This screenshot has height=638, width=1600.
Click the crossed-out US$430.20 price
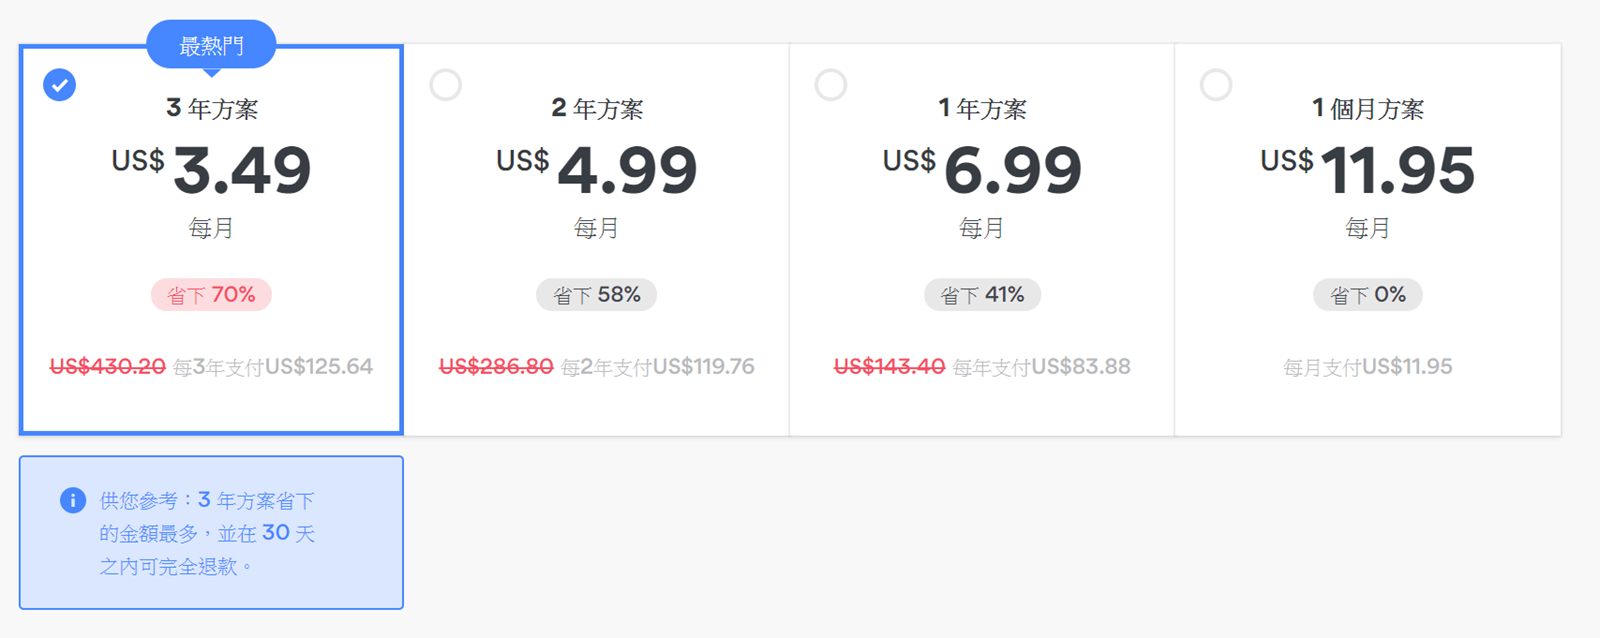pos(108,367)
